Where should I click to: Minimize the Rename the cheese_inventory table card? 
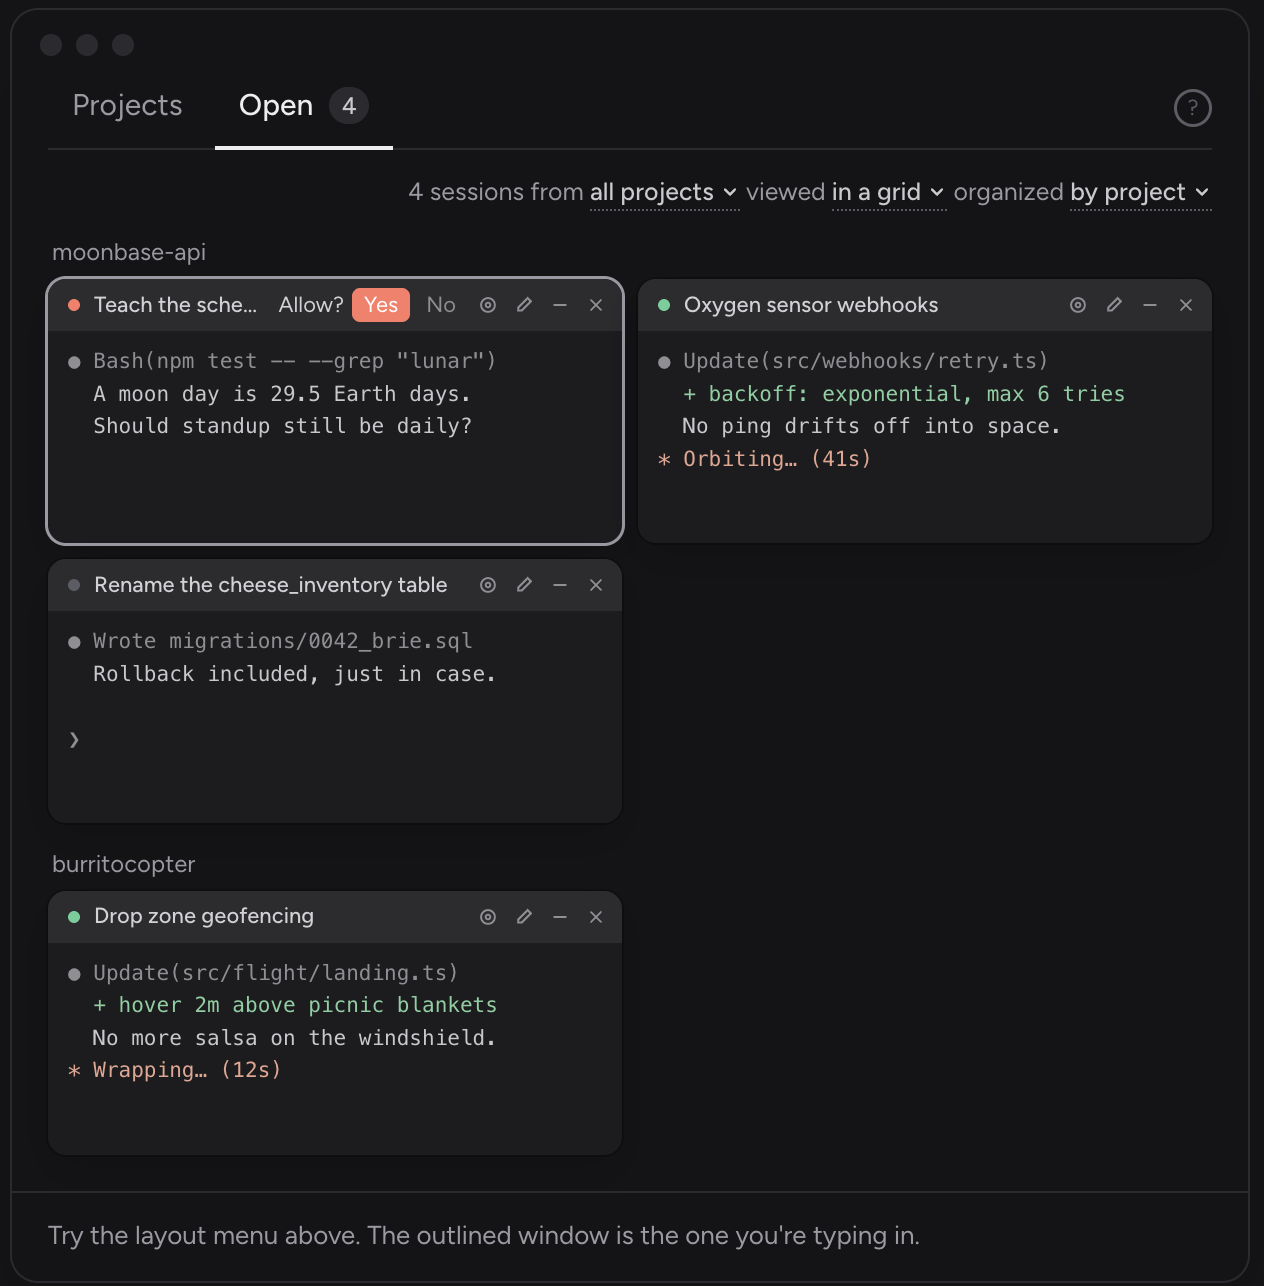coord(560,585)
